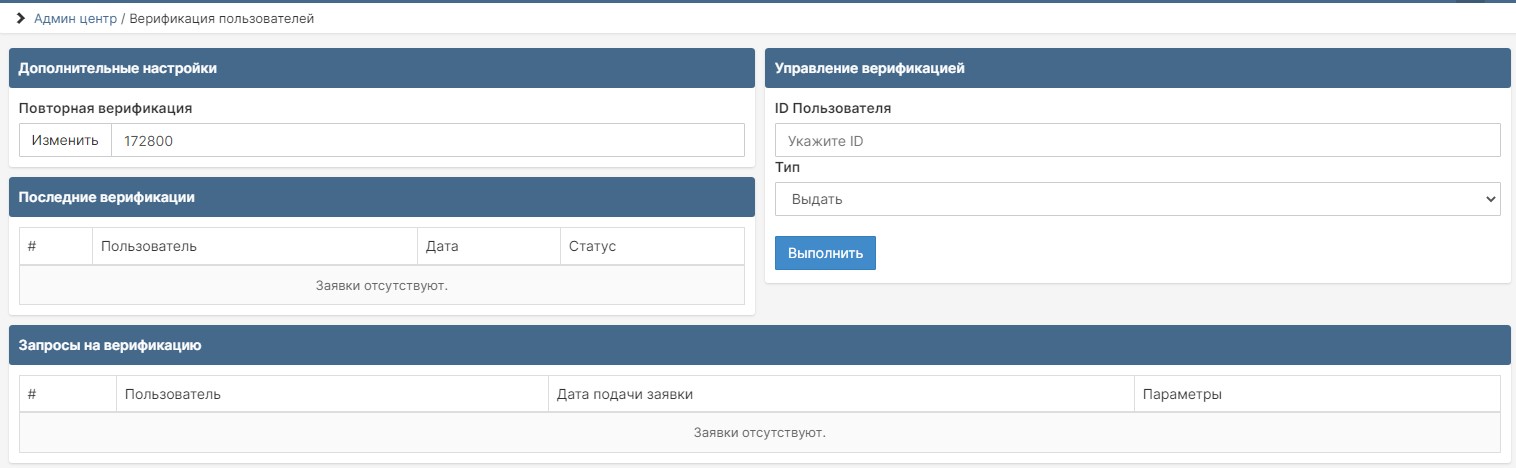Select the Дата column header
The image size is (1516, 468).
pyautogui.click(x=441, y=246)
